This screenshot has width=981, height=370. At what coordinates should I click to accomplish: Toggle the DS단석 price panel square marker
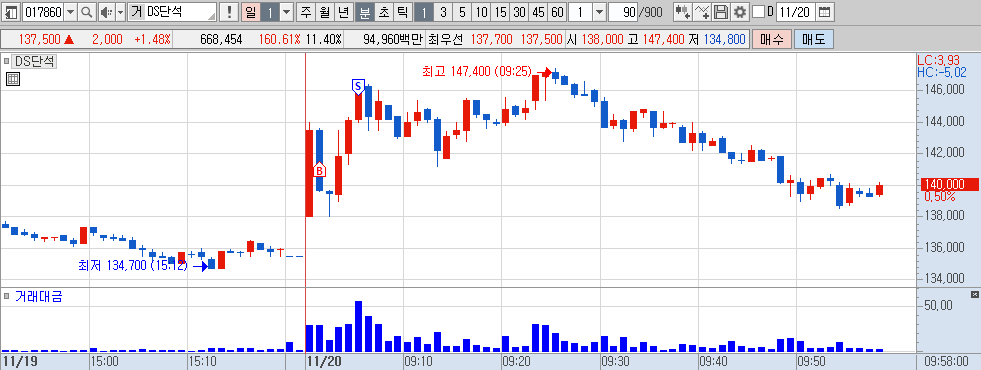(6, 61)
